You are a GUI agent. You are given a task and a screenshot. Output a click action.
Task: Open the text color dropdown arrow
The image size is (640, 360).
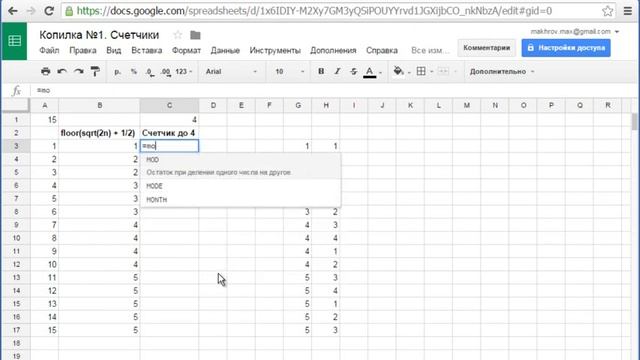[380, 72]
